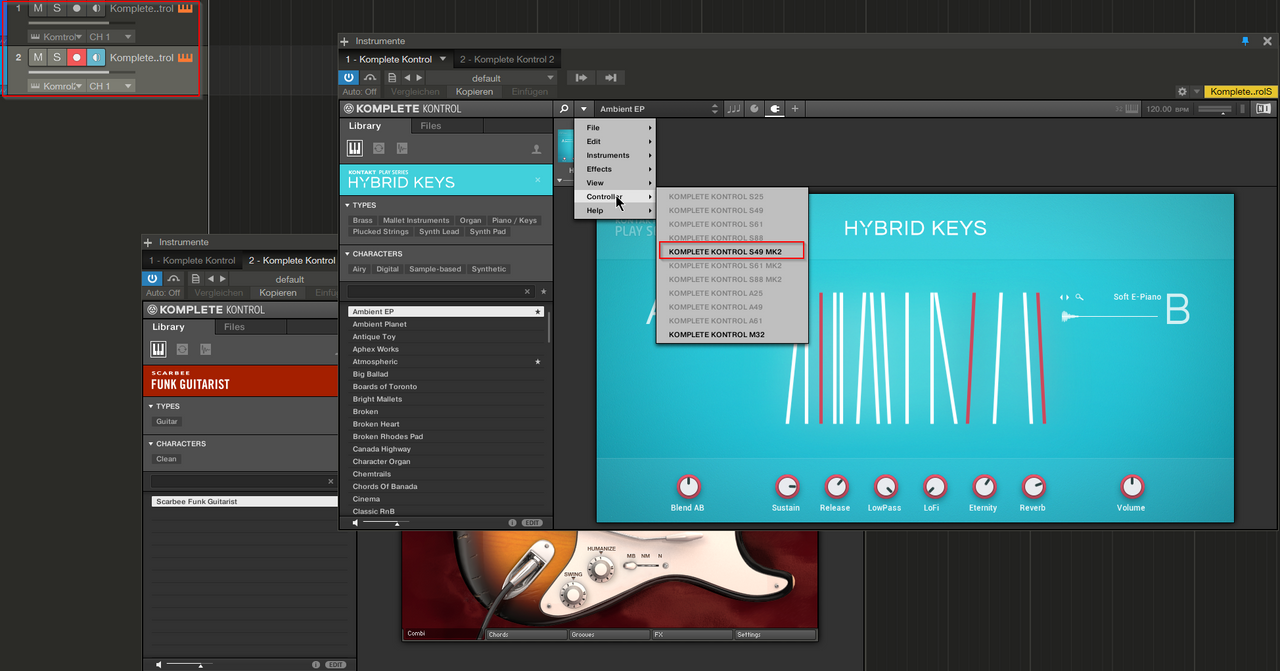
Task: Click the 'EDIT' button below front preset list
Action: 532,523
